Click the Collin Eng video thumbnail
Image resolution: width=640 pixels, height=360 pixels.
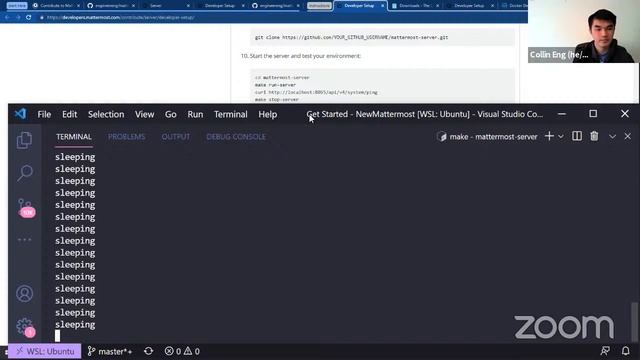click(x=583, y=31)
